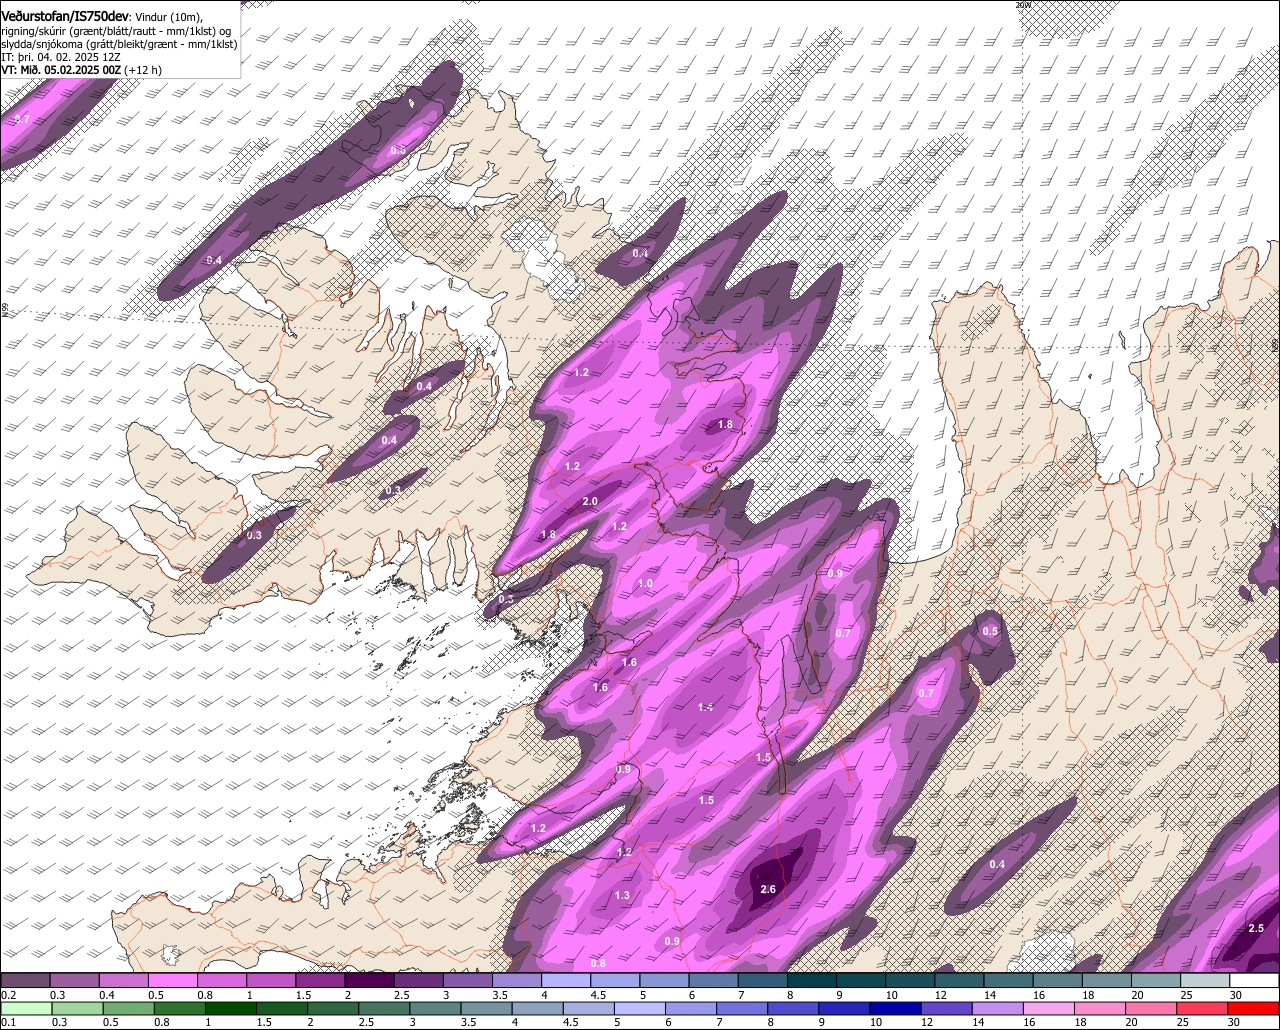Select the deep blue swatch starting at 10, bottom legend
This screenshot has height=1030, width=1280.
pos(896,1008)
